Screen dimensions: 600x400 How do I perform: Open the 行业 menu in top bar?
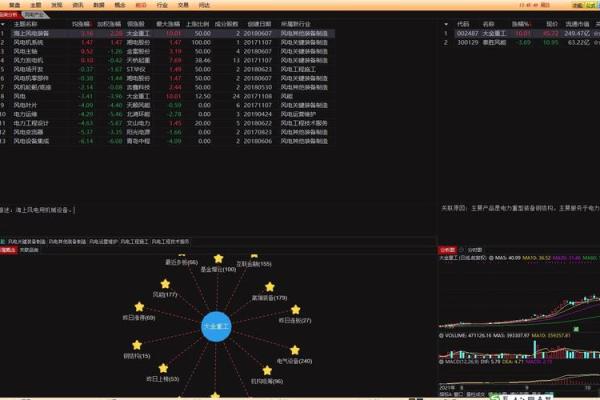click(x=161, y=5)
